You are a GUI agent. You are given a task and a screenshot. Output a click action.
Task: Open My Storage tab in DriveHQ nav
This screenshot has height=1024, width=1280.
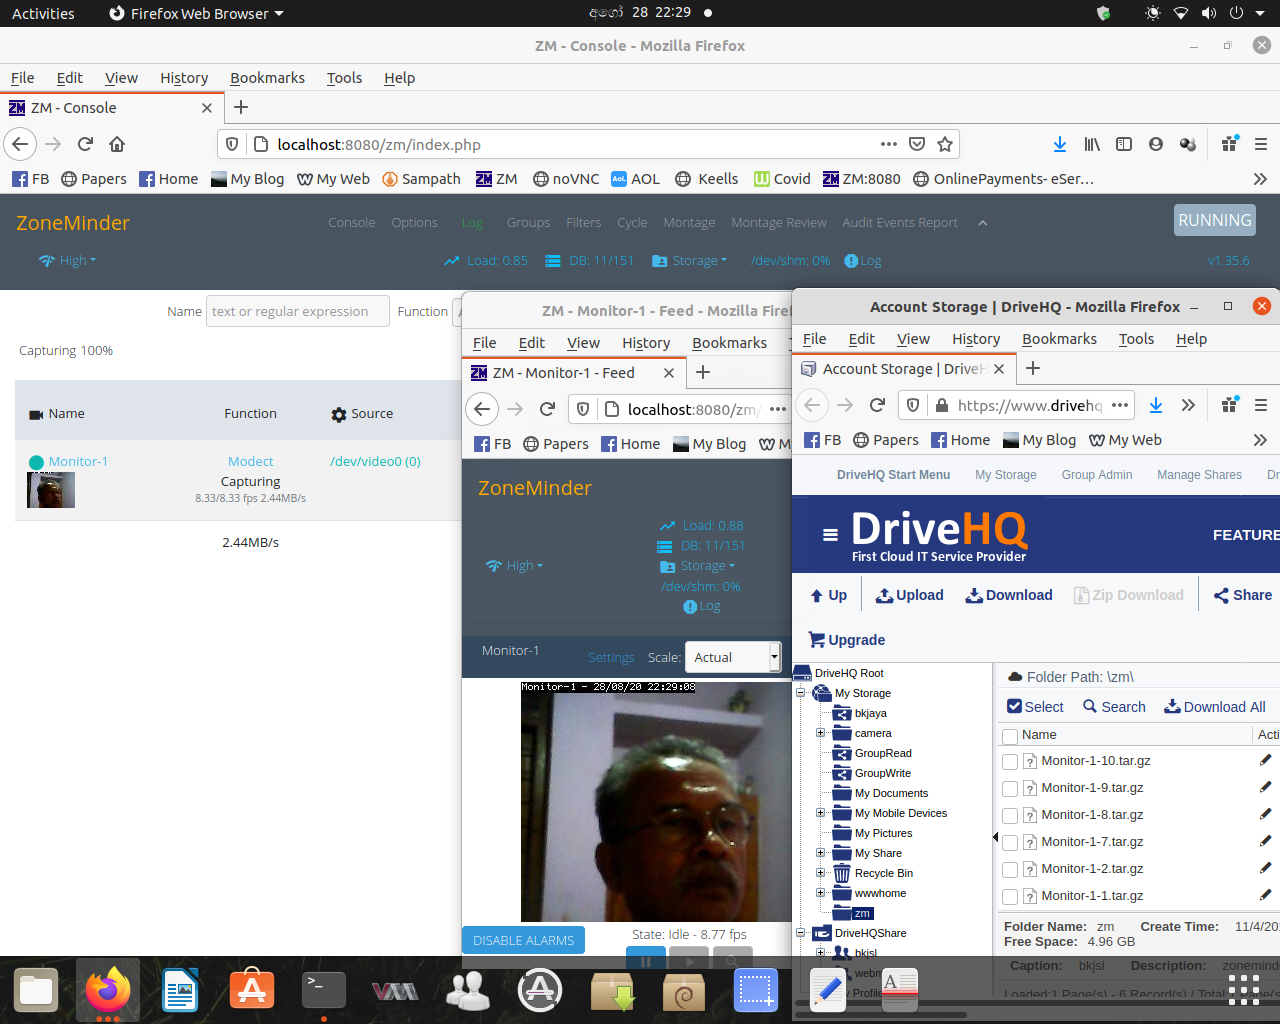(x=1005, y=475)
